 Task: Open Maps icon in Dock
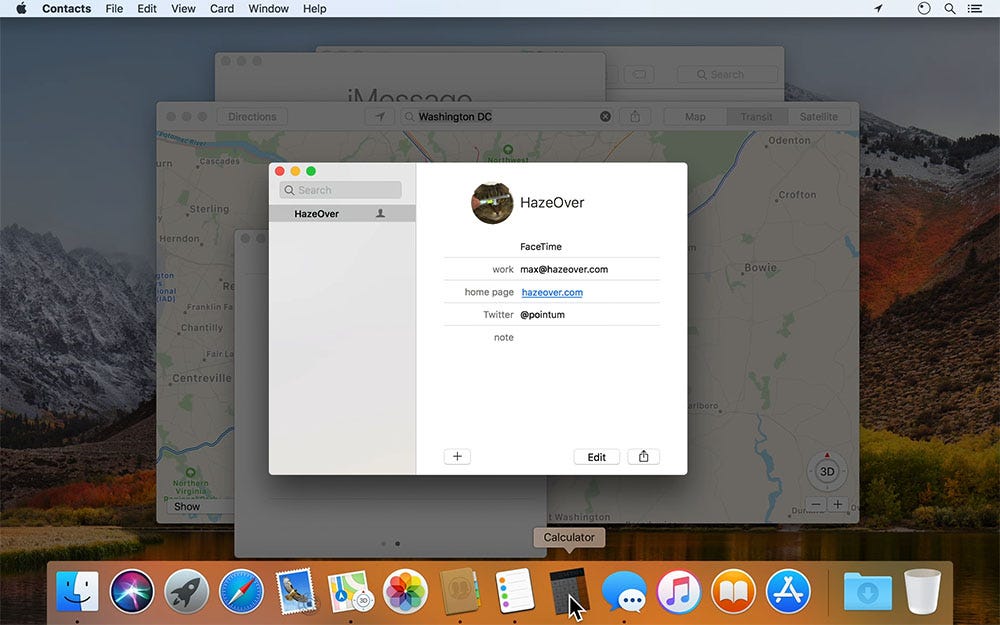coord(350,591)
